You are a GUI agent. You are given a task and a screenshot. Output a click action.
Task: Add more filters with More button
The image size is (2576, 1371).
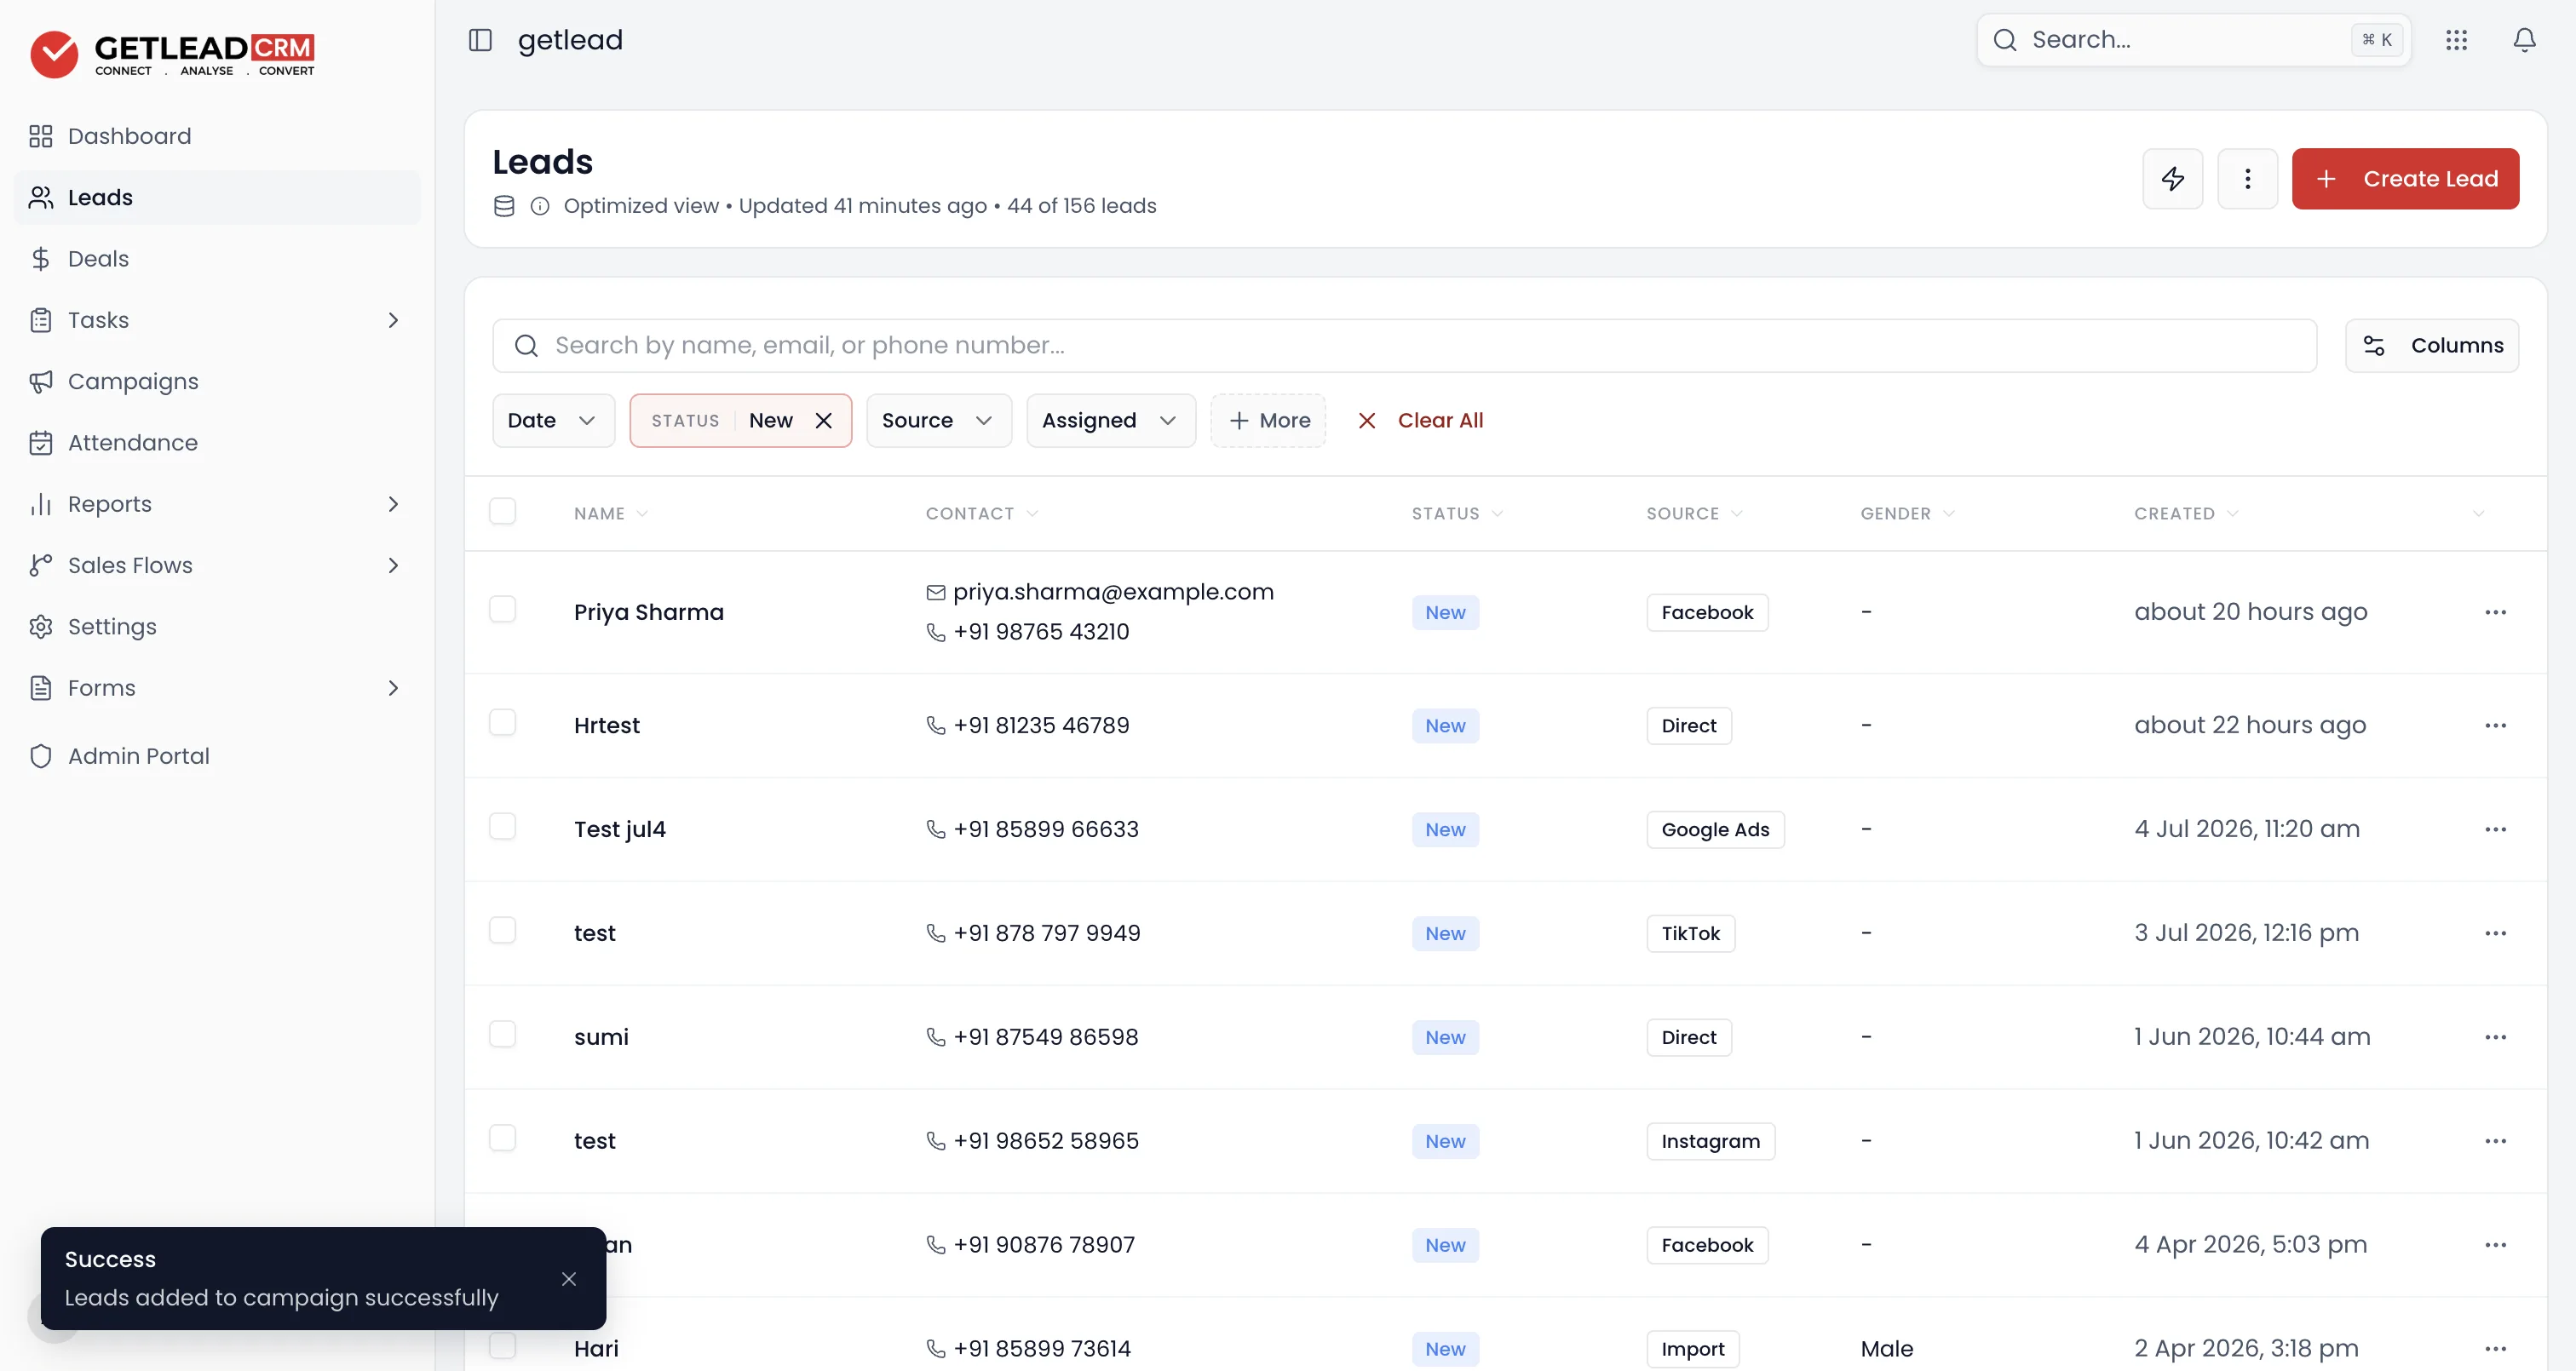coord(1268,421)
